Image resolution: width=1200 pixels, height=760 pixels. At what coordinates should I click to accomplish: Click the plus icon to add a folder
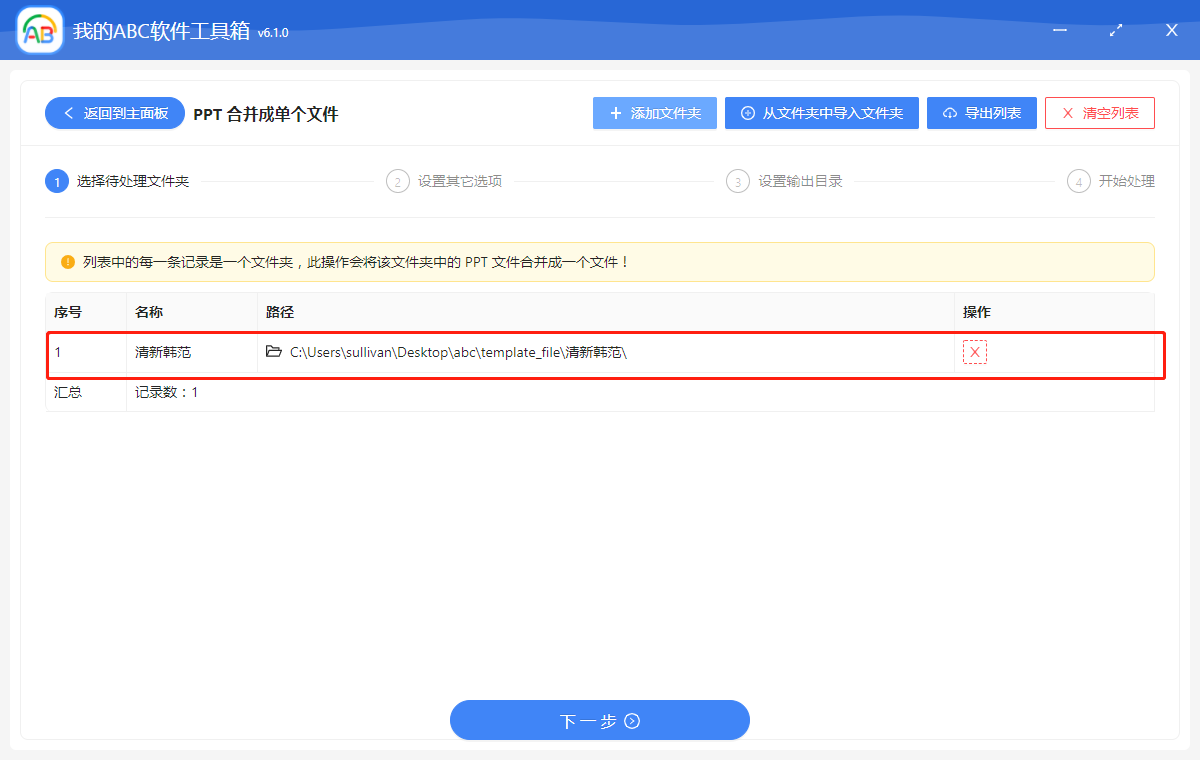(616, 112)
